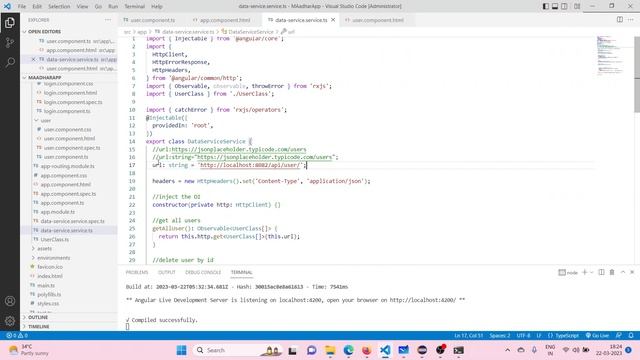Change the UTF-8 encoding in status bar

click(x=523, y=336)
